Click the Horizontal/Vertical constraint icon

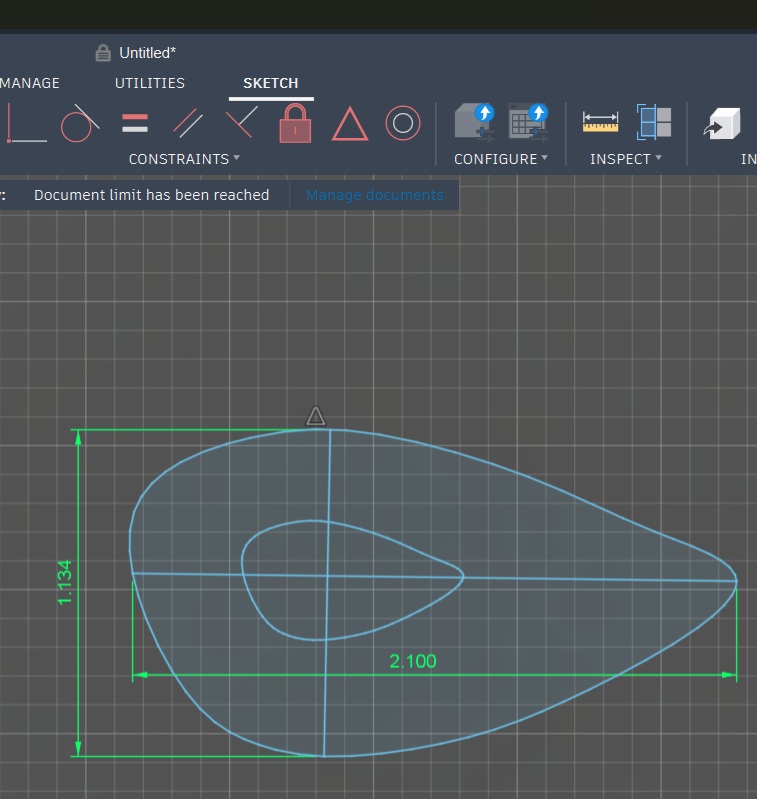pos(26,124)
